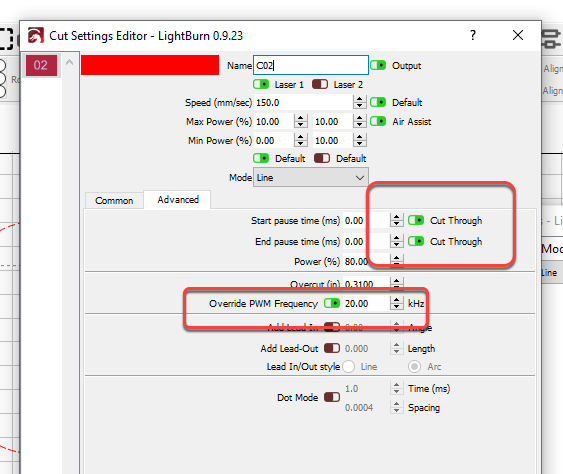This screenshot has height=474, width=563.
Task: Click the LightBurn app icon in title bar
Action: [x=36, y=35]
